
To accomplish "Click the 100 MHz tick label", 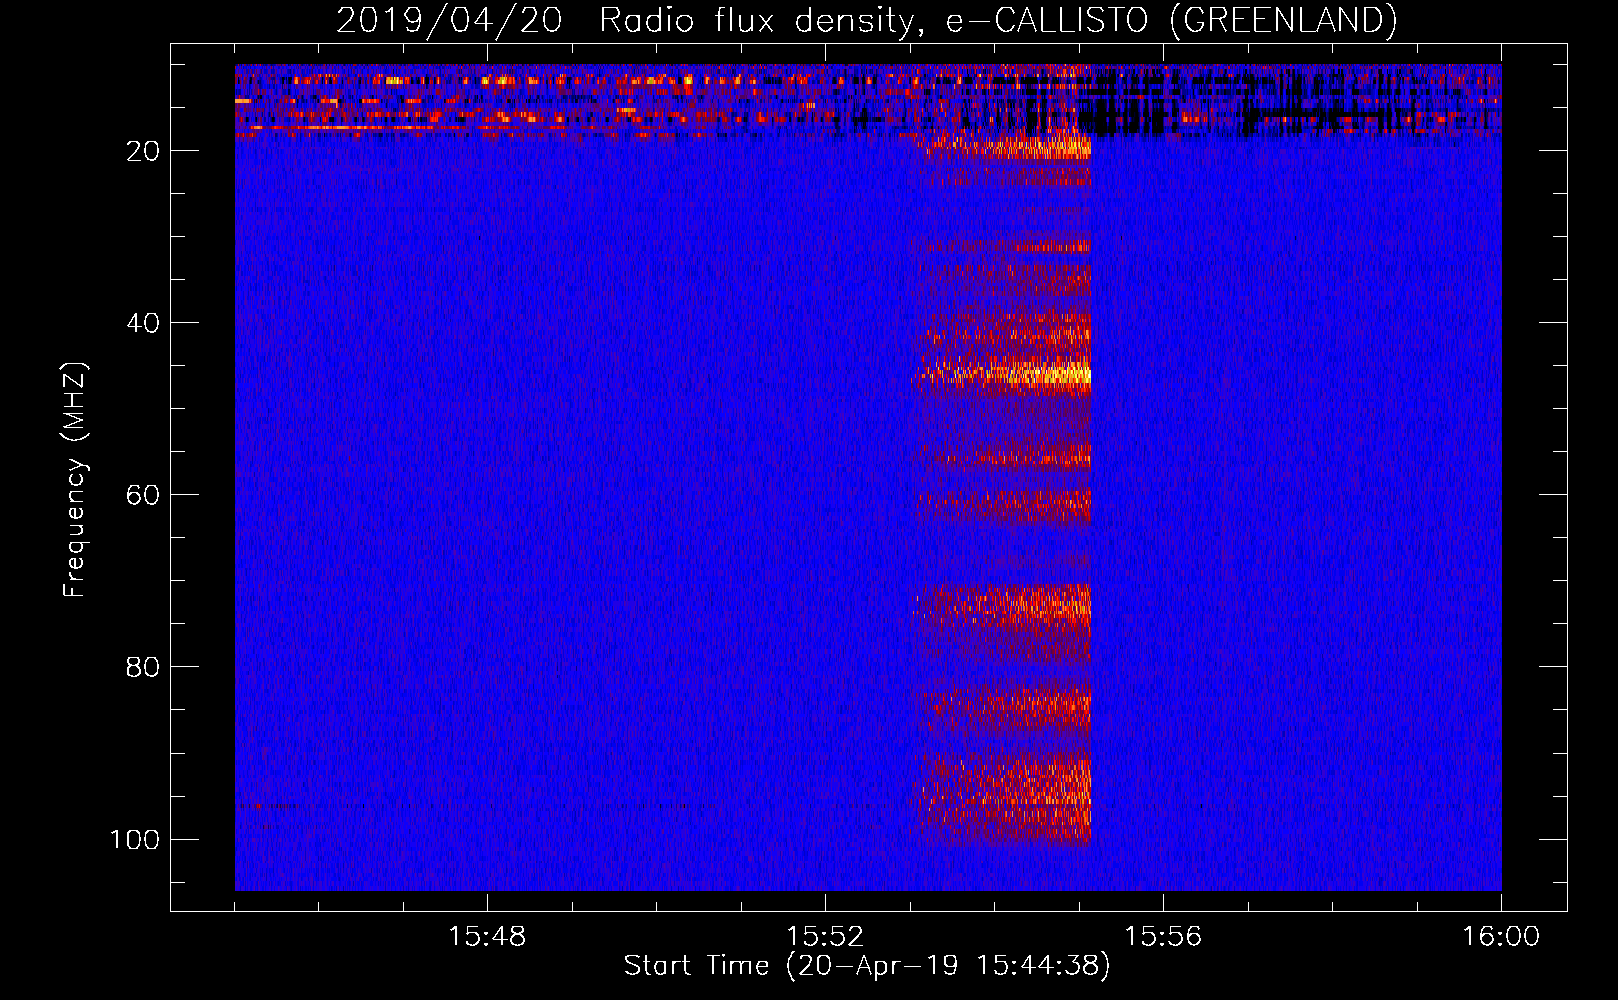I will click(x=135, y=839).
